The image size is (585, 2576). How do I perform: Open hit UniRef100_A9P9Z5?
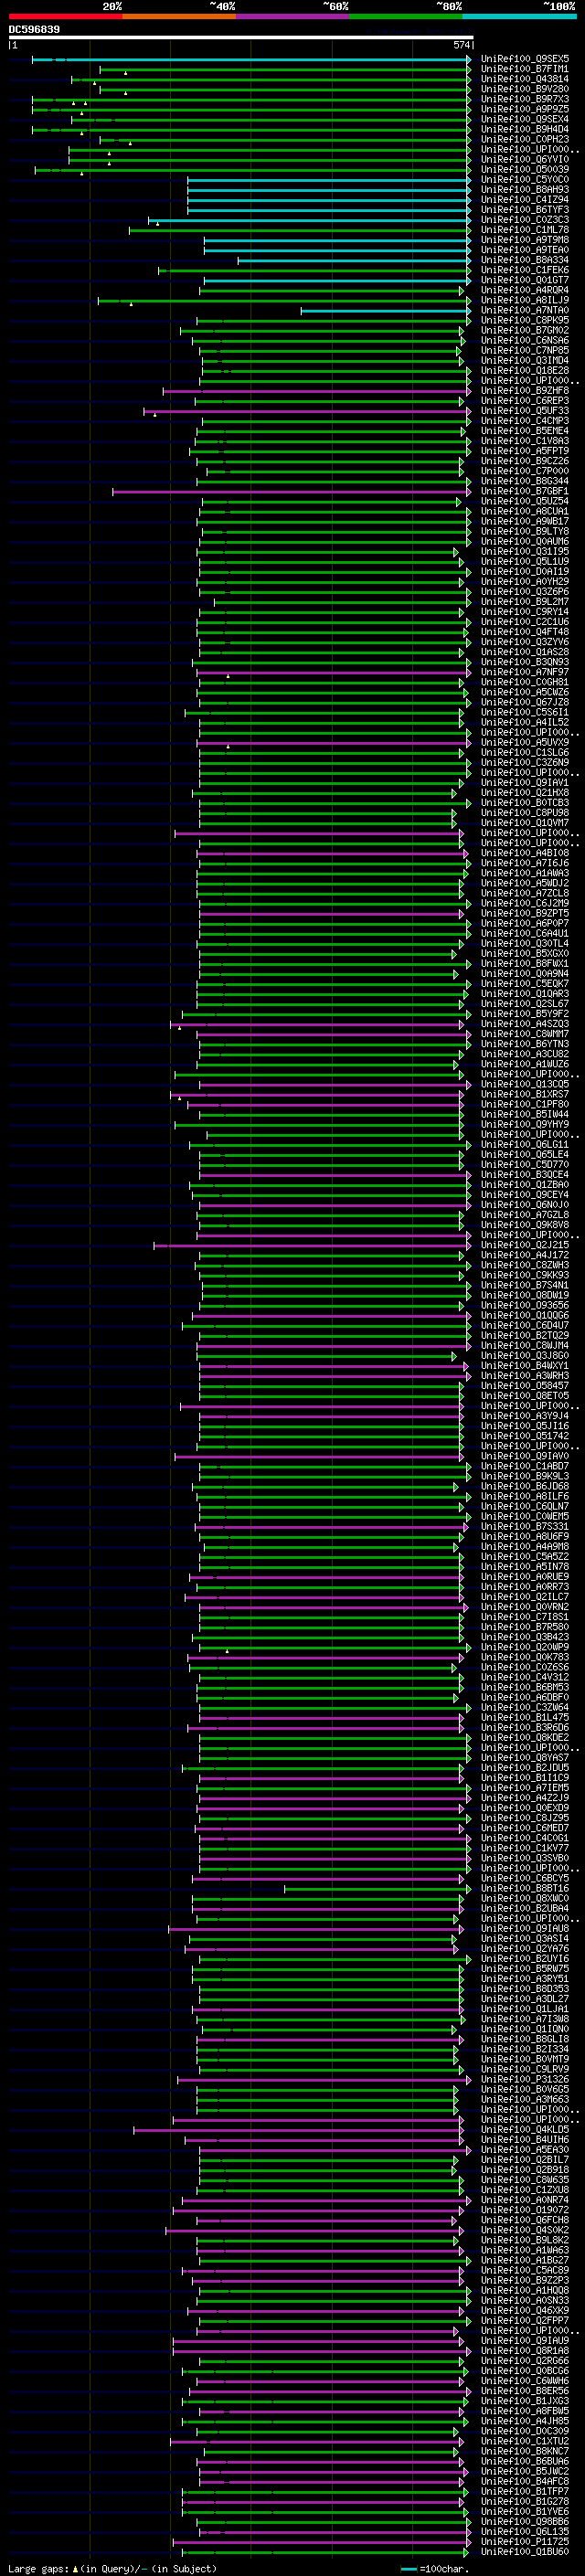point(525,109)
